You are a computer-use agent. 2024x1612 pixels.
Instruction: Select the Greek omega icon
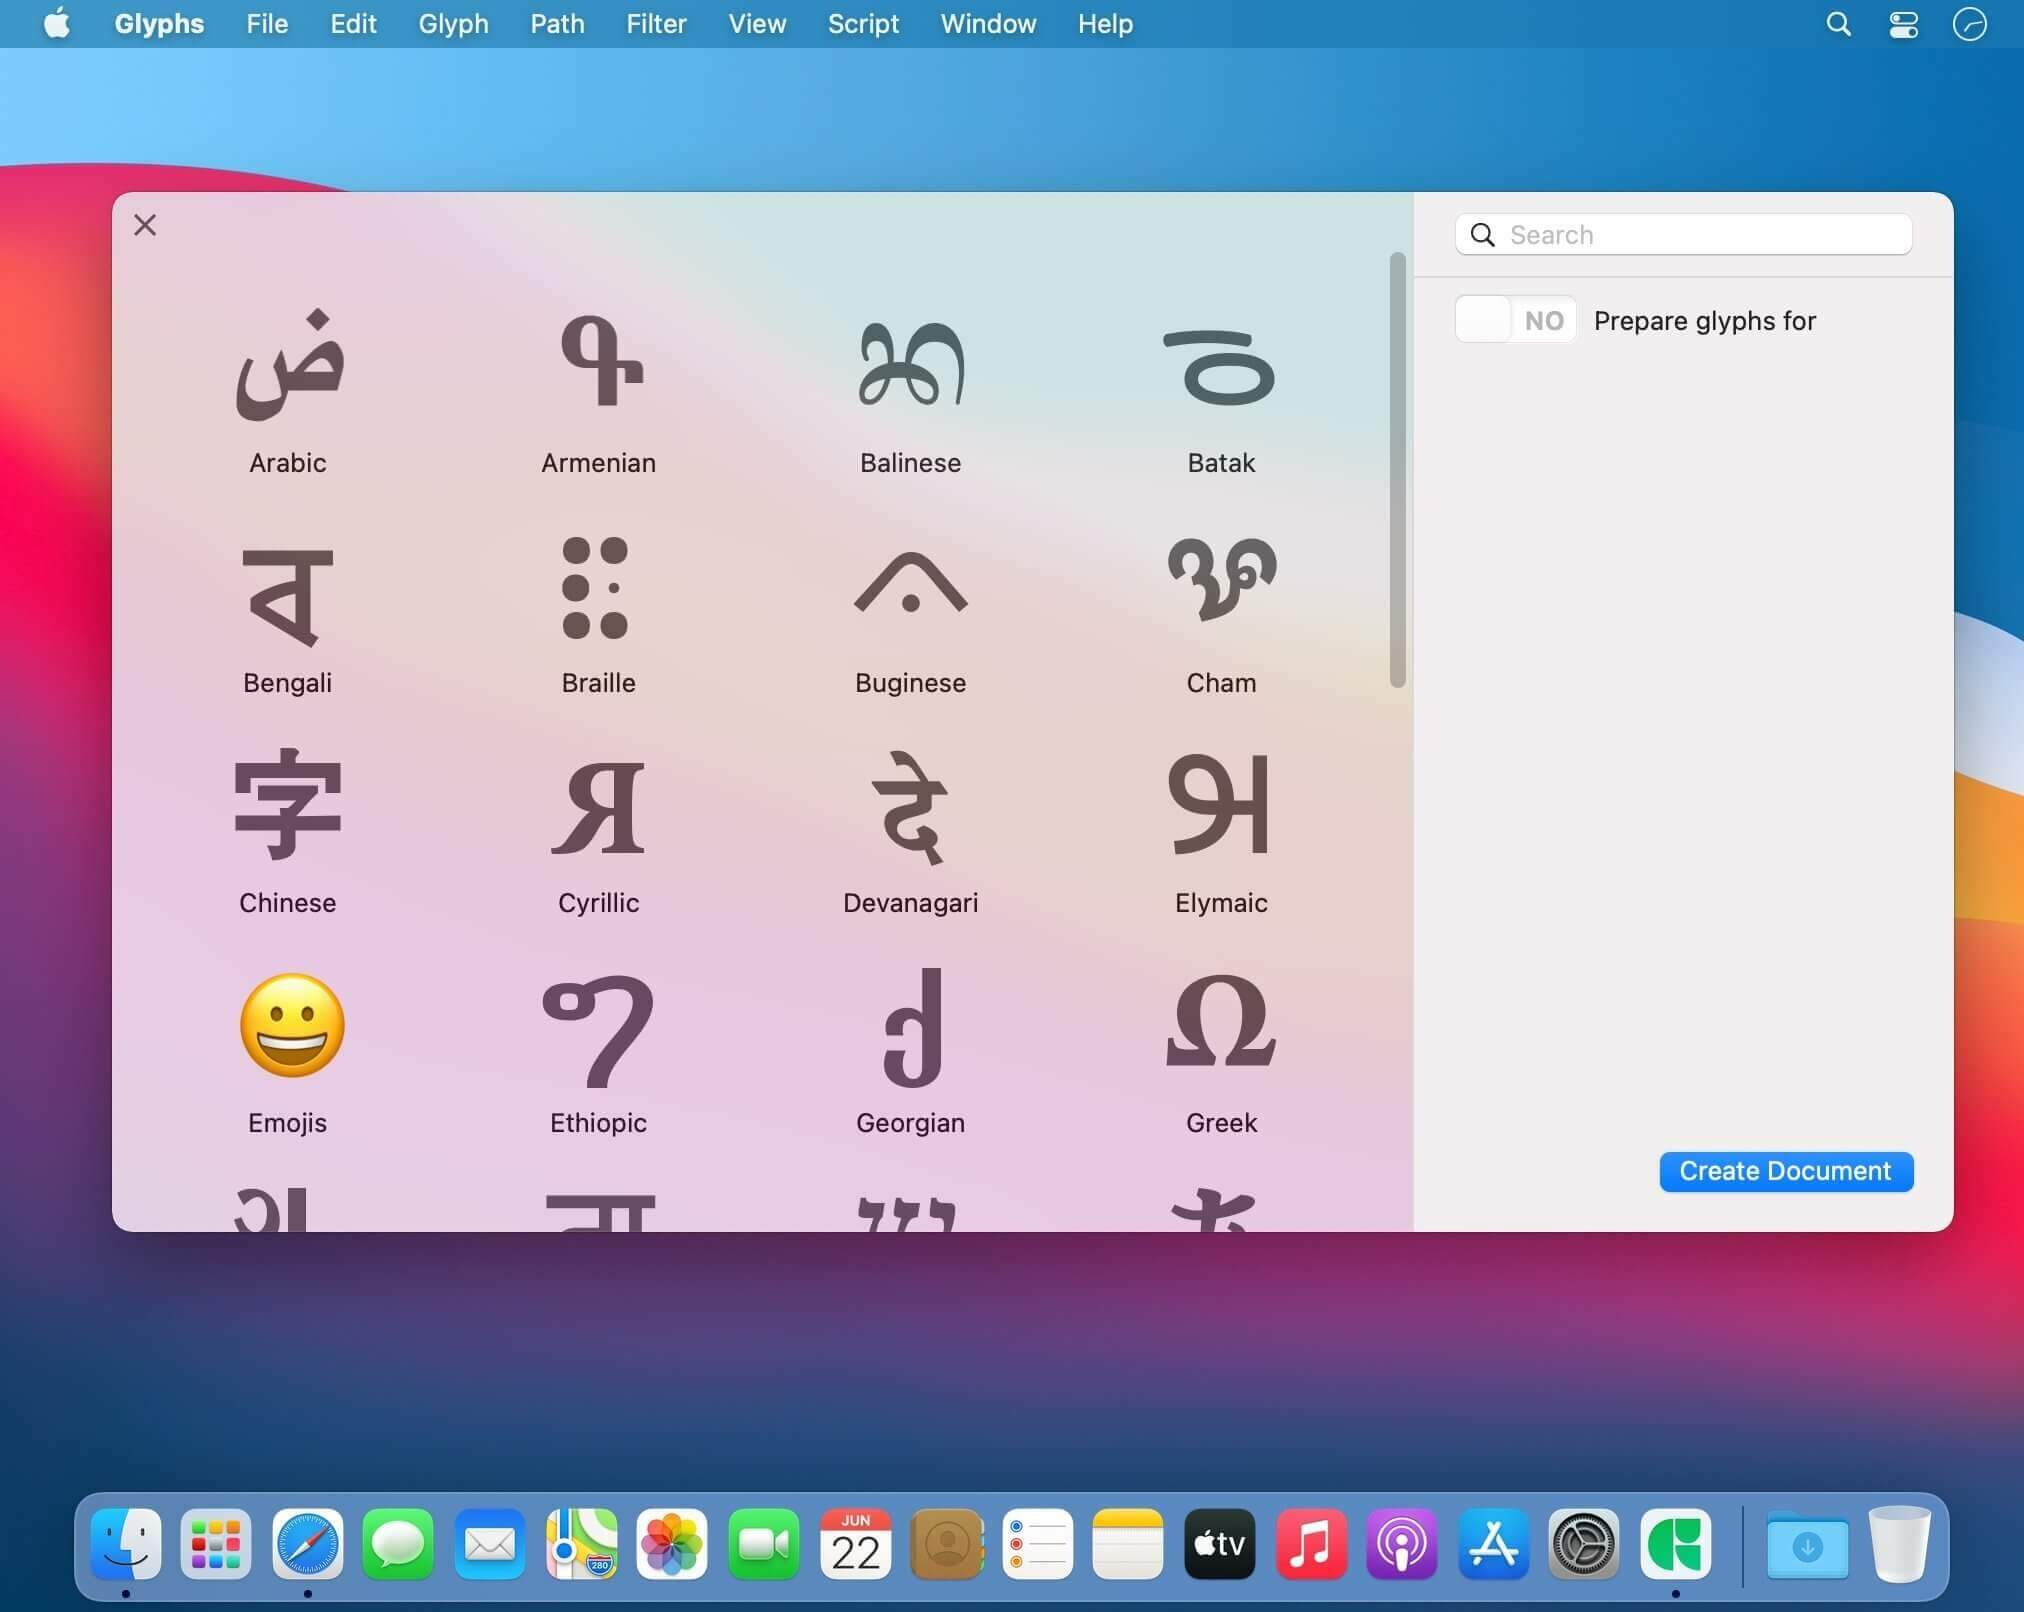point(1221,1022)
